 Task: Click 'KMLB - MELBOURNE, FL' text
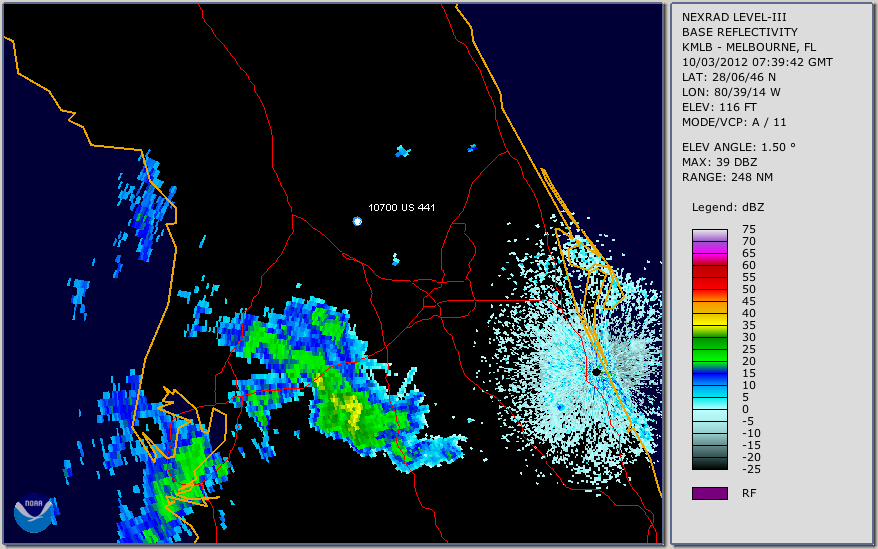[749, 47]
